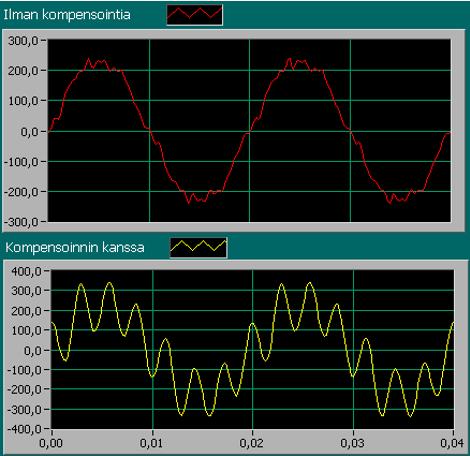Click the first tall peak of yellow waveform
The width and height of the screenshot is (470, 456).
point(81,284)
